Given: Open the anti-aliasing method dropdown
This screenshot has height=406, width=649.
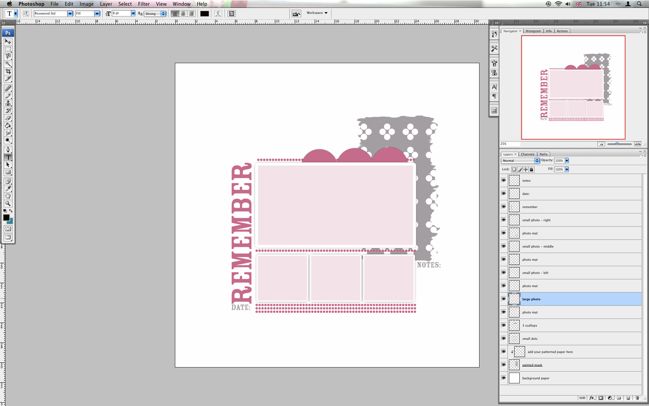Looking at the screenshot, I should tap(163, 14).
